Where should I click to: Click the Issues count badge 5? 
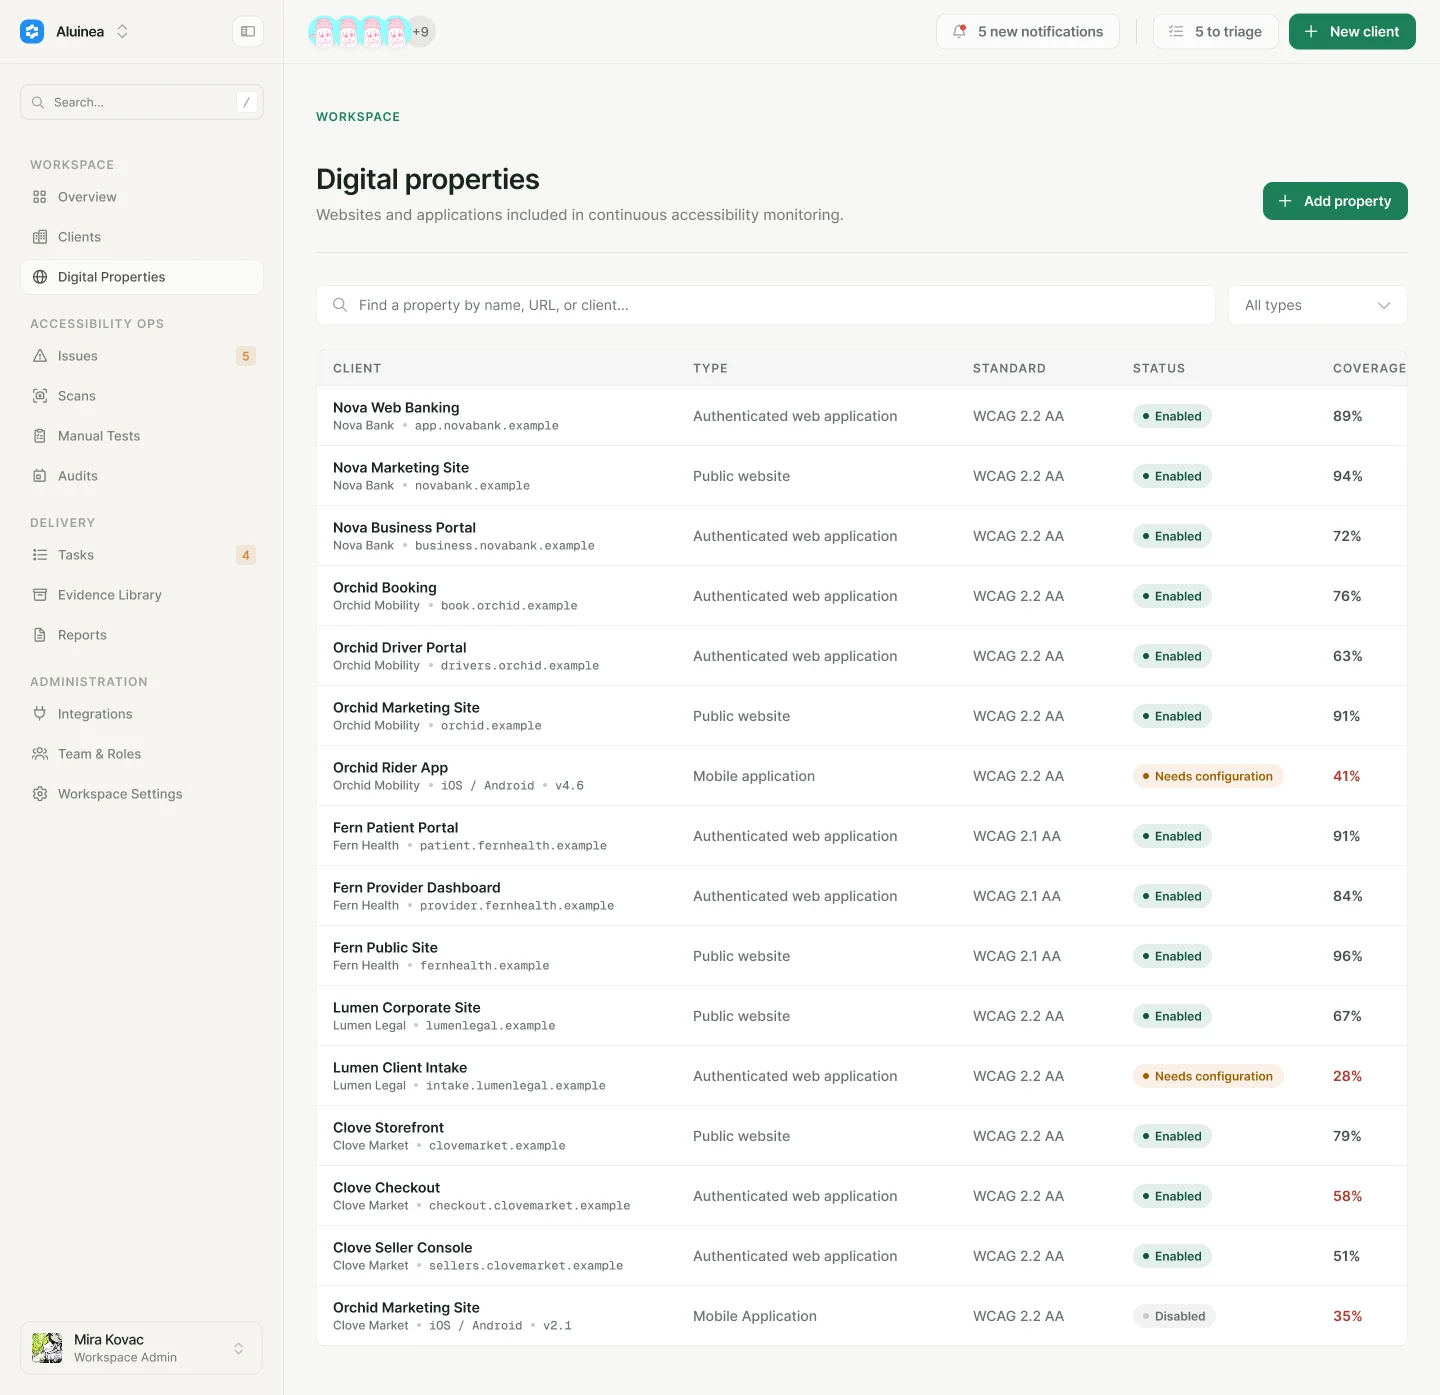246,356
